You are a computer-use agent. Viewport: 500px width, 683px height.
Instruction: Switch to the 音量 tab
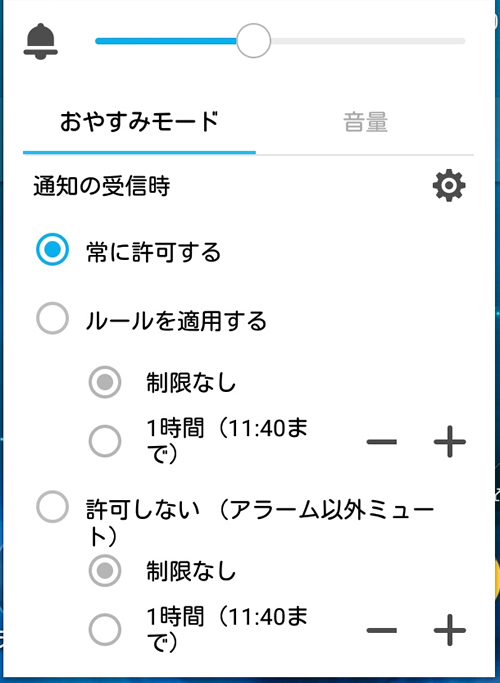click(x=365, y=122)
